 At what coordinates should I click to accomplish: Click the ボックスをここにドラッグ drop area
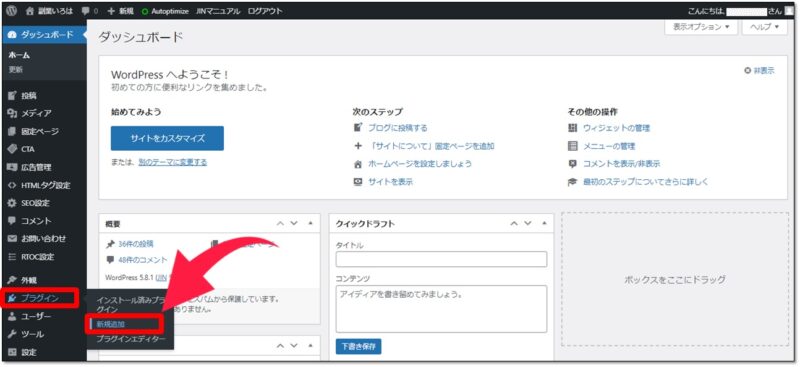[x=674, y=280]
